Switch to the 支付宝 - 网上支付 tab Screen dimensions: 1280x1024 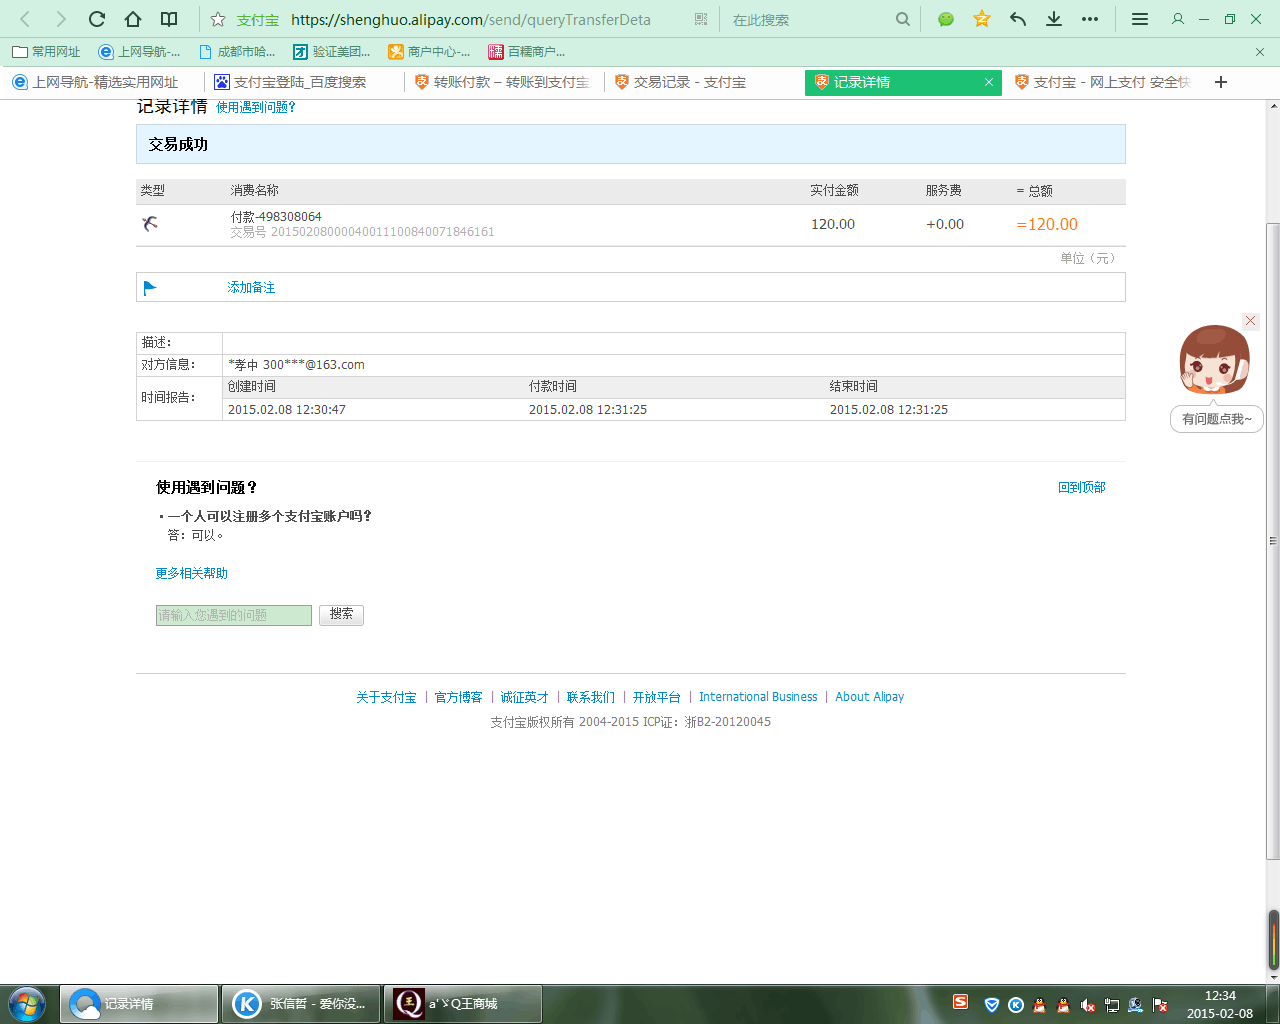pos(1104,82)
